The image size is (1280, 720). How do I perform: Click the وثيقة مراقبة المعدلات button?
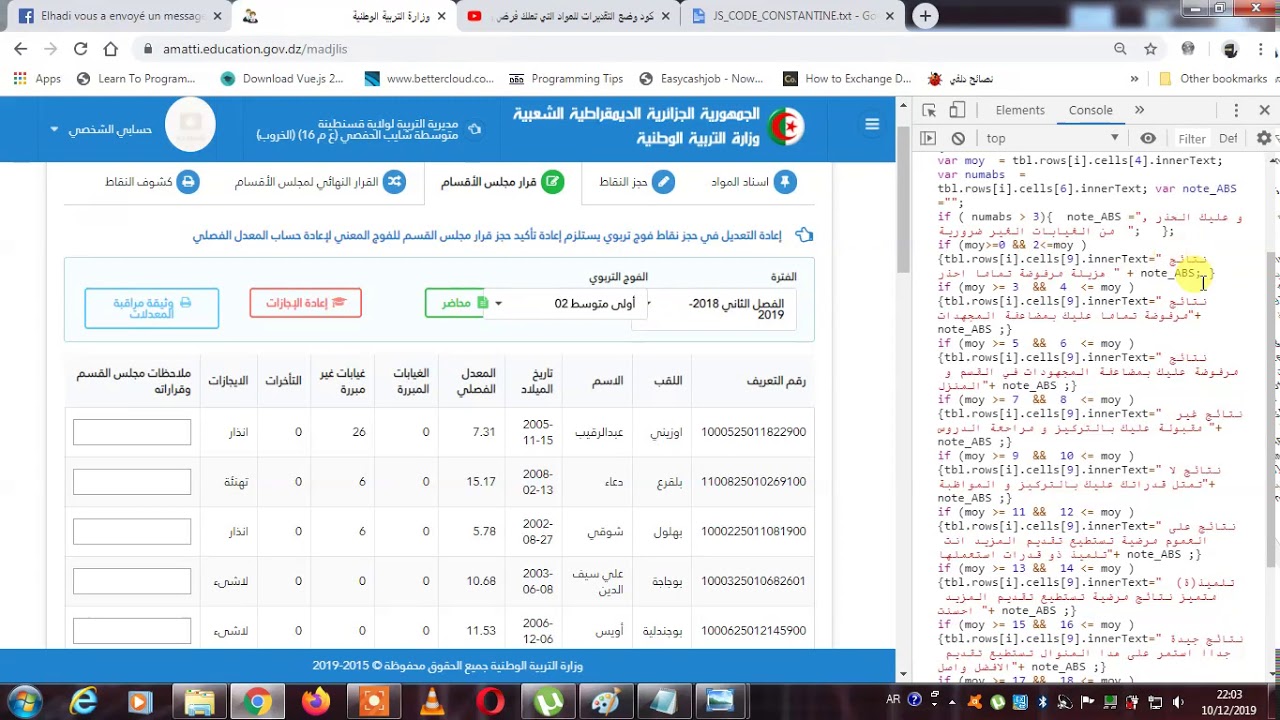[151, 308]
